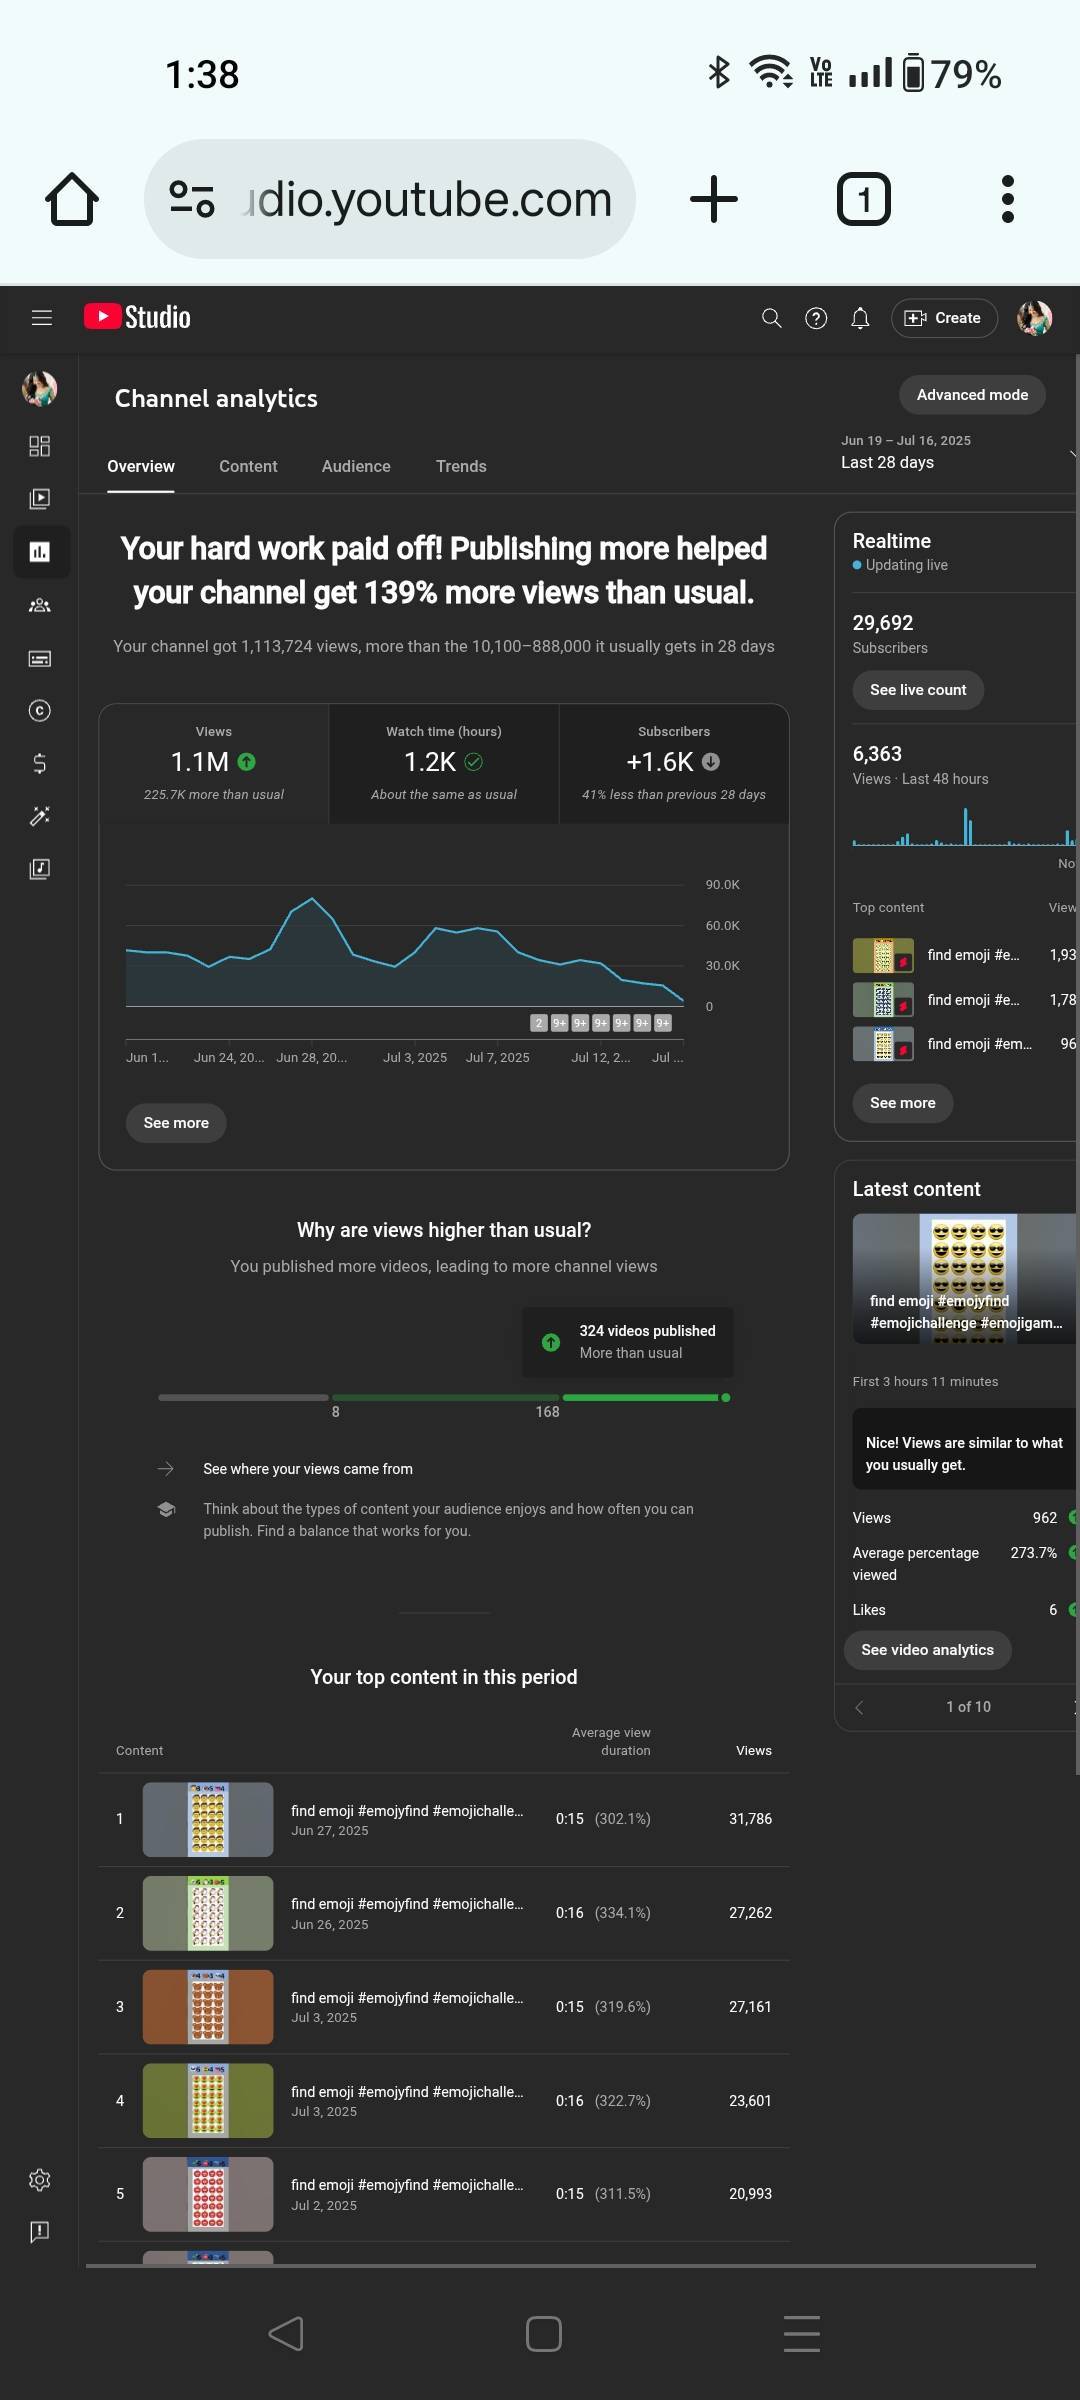Viewport: 1080px width, 2400px height.
Task: Switch to the Trends tab
Action: 461,467
